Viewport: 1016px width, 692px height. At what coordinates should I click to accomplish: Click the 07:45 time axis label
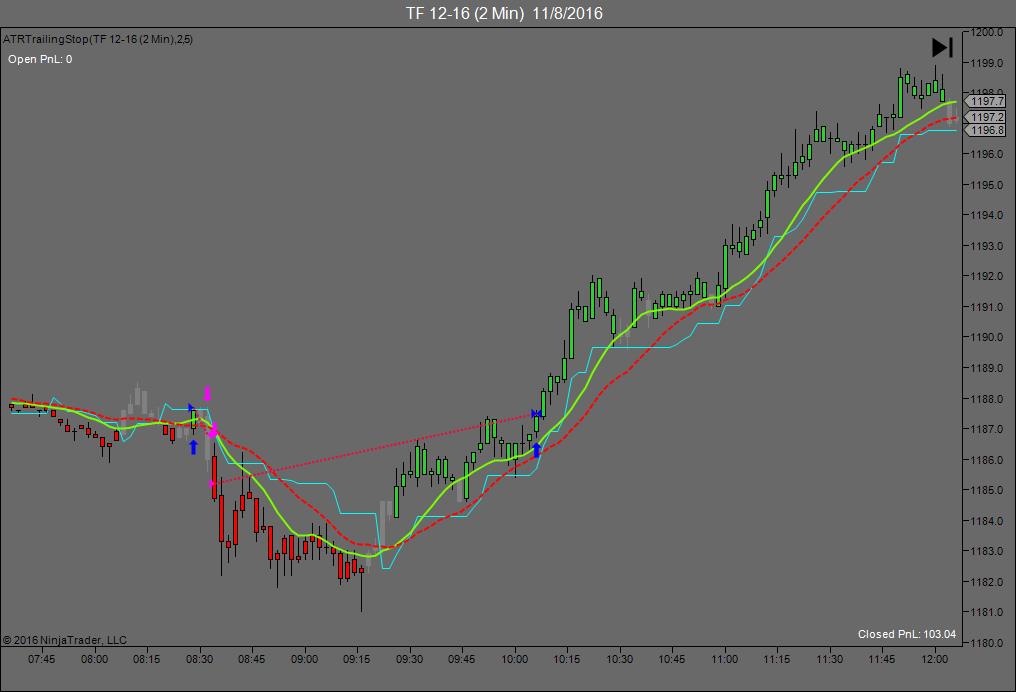coord(41,659)
